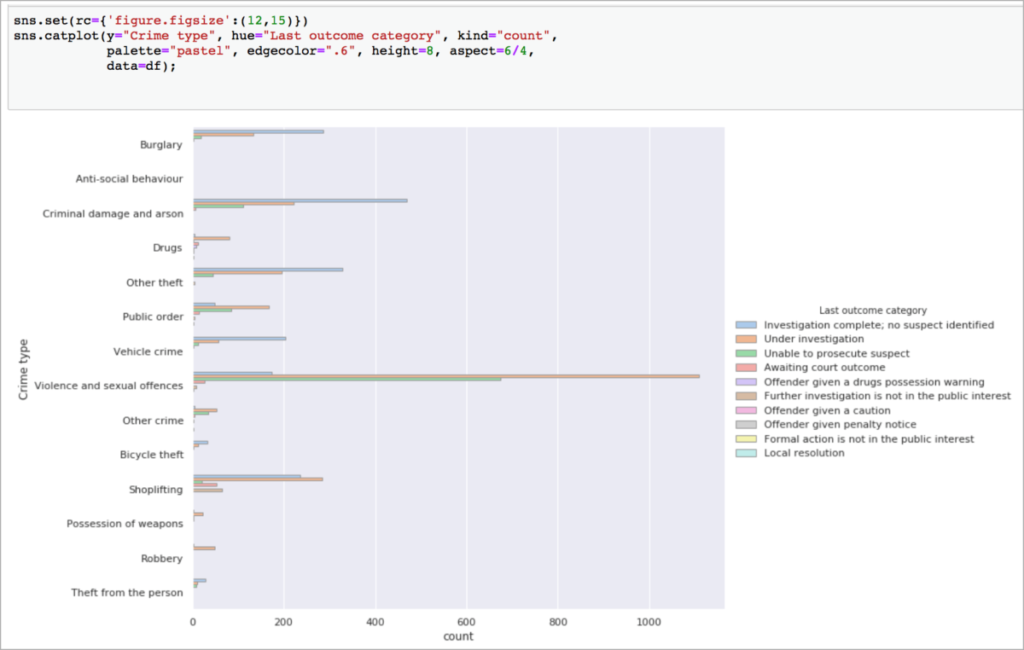Click the orange 'Under investigation' legend swatch
1024x650 pixels.
coord(745,337)
